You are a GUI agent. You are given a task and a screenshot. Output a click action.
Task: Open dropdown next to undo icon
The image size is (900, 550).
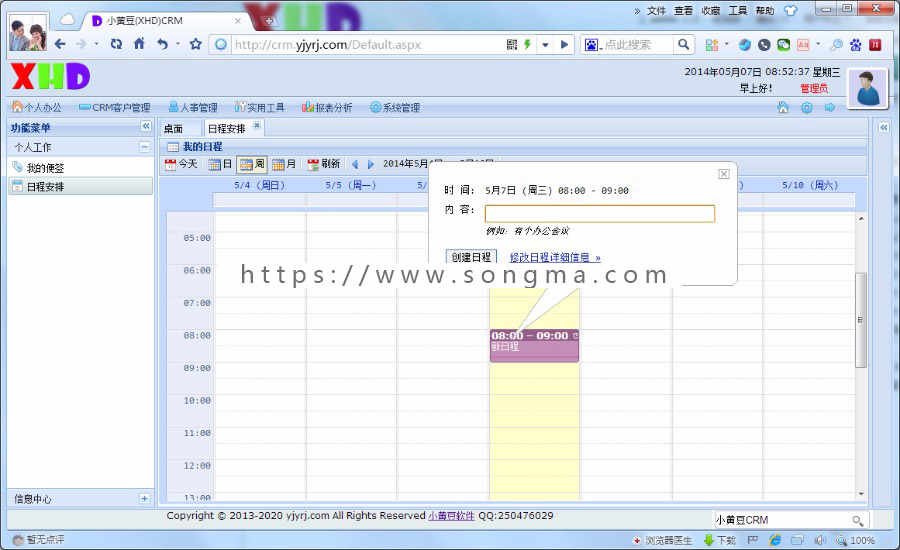click(x=178, y=44)
